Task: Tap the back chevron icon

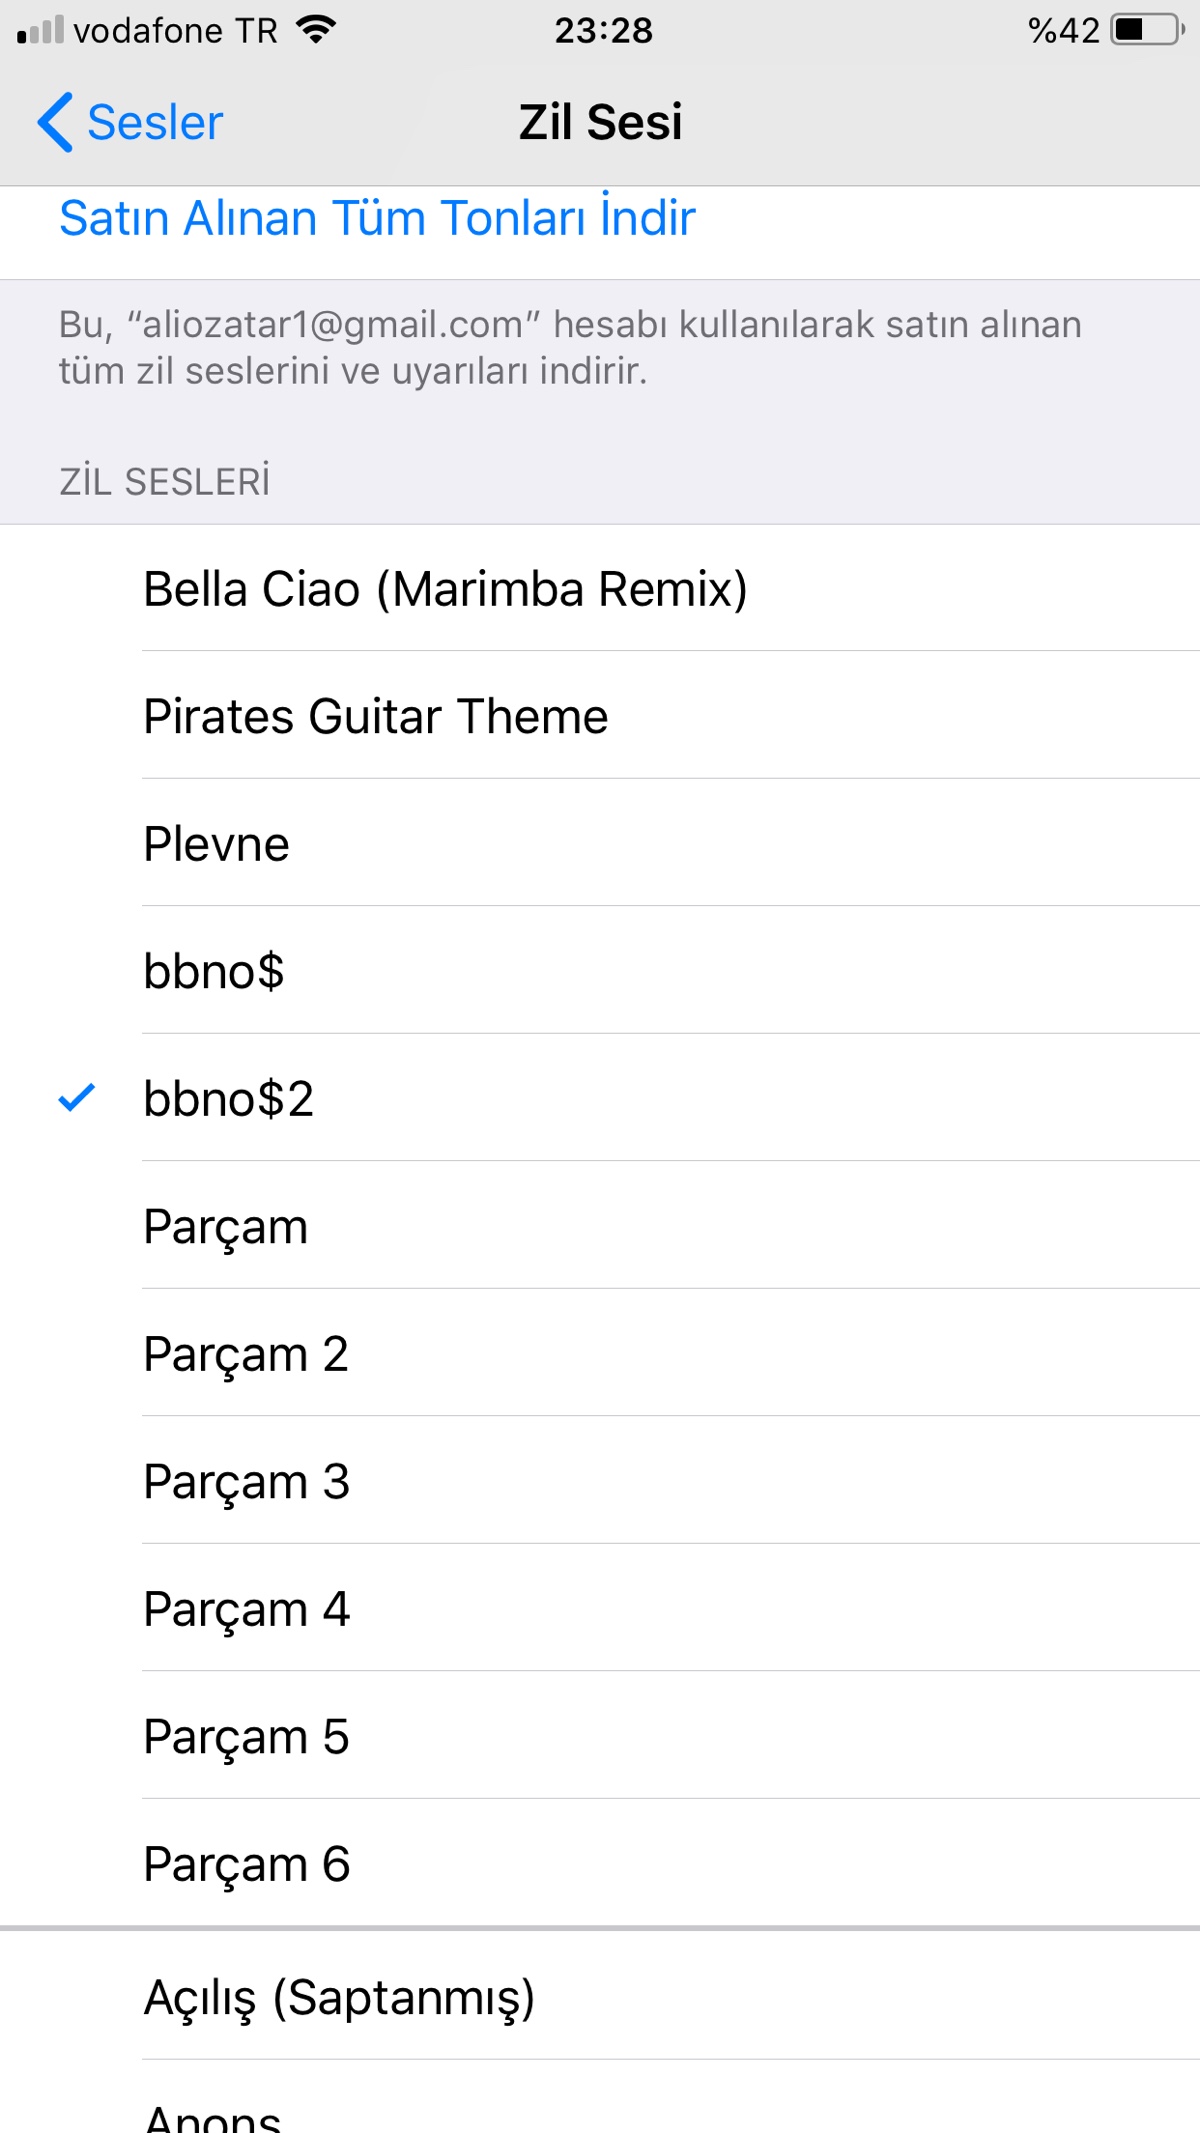Action: pyautogui.click(x=55, y=122)
